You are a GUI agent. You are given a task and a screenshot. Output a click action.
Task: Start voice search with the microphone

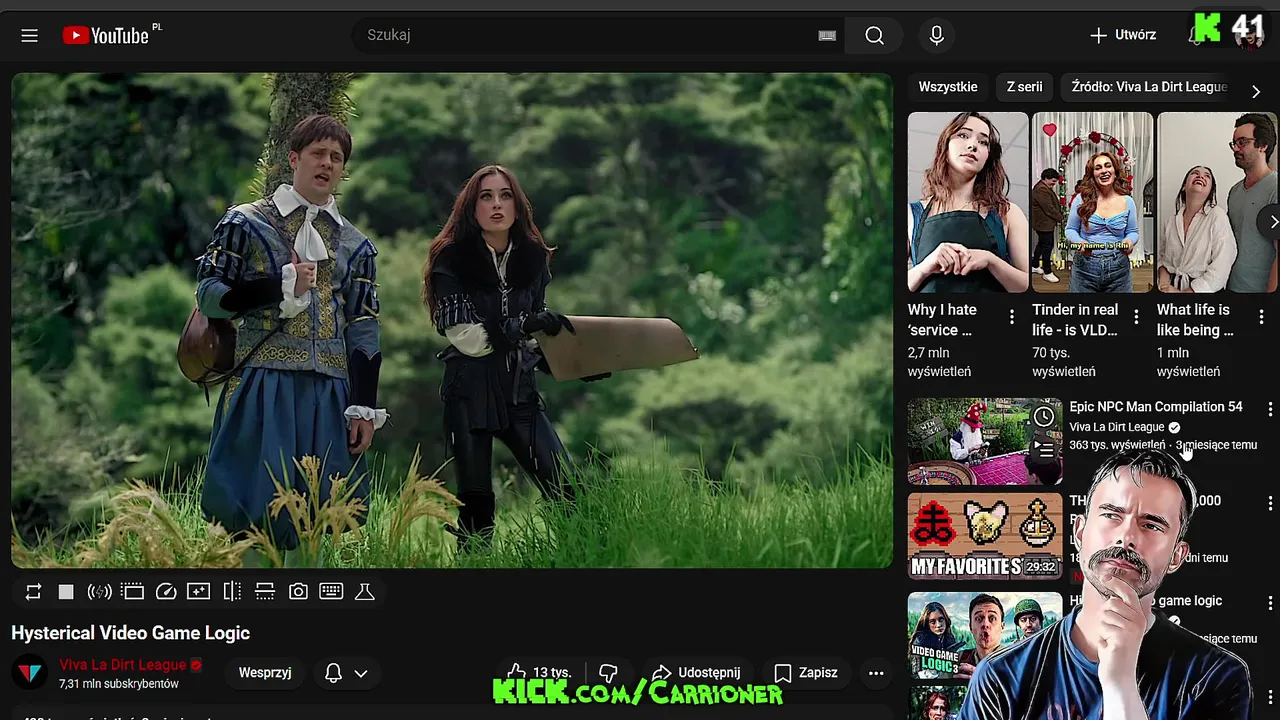coord(936,35)
